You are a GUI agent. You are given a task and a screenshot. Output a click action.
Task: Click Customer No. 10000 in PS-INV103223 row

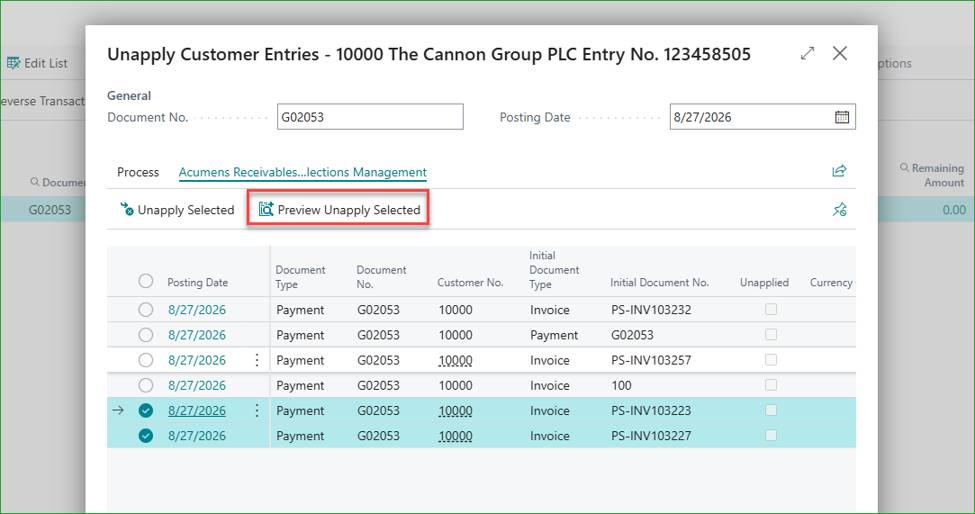pyautogui.click(x=455, y=410)
